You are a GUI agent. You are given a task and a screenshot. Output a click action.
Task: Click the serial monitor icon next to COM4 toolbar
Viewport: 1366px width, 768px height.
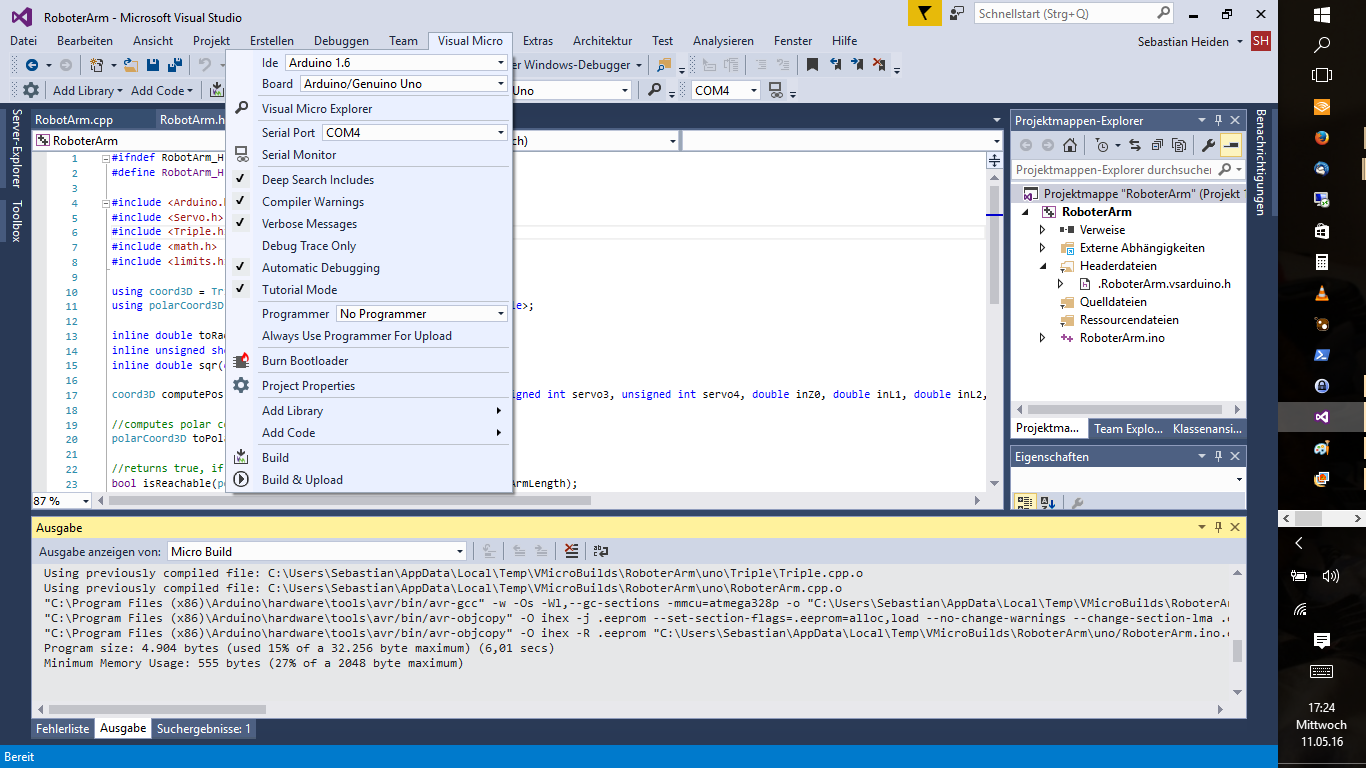coord(777,90)
